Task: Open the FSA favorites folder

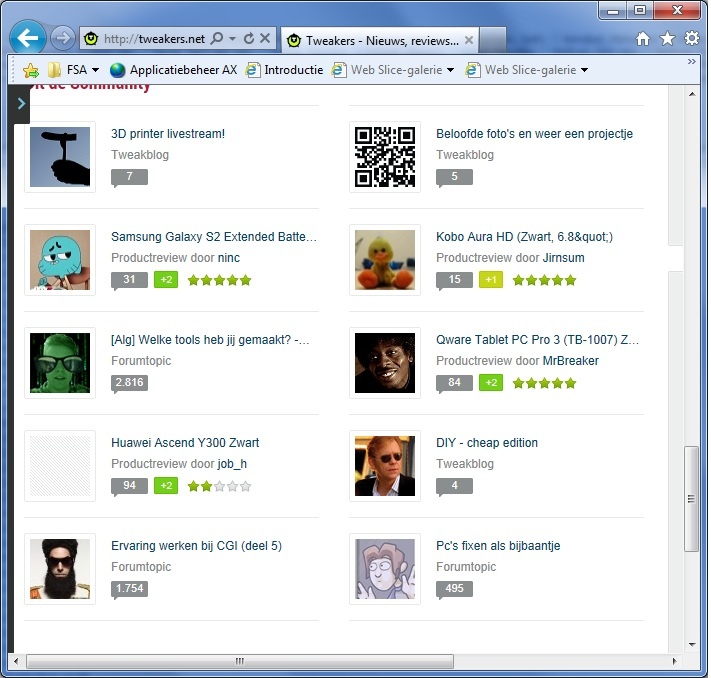Action: (x=68, y=70)
